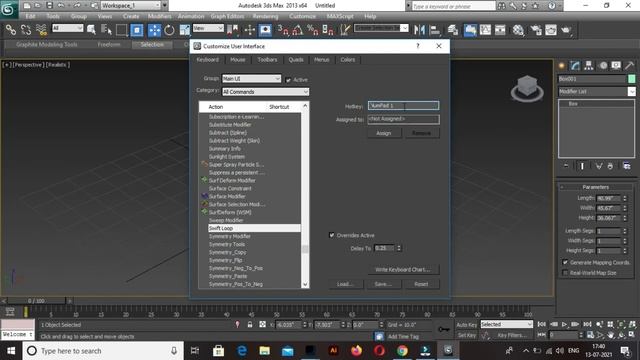
Task: Click the Assign button
Action: click(x=384, y=133)
